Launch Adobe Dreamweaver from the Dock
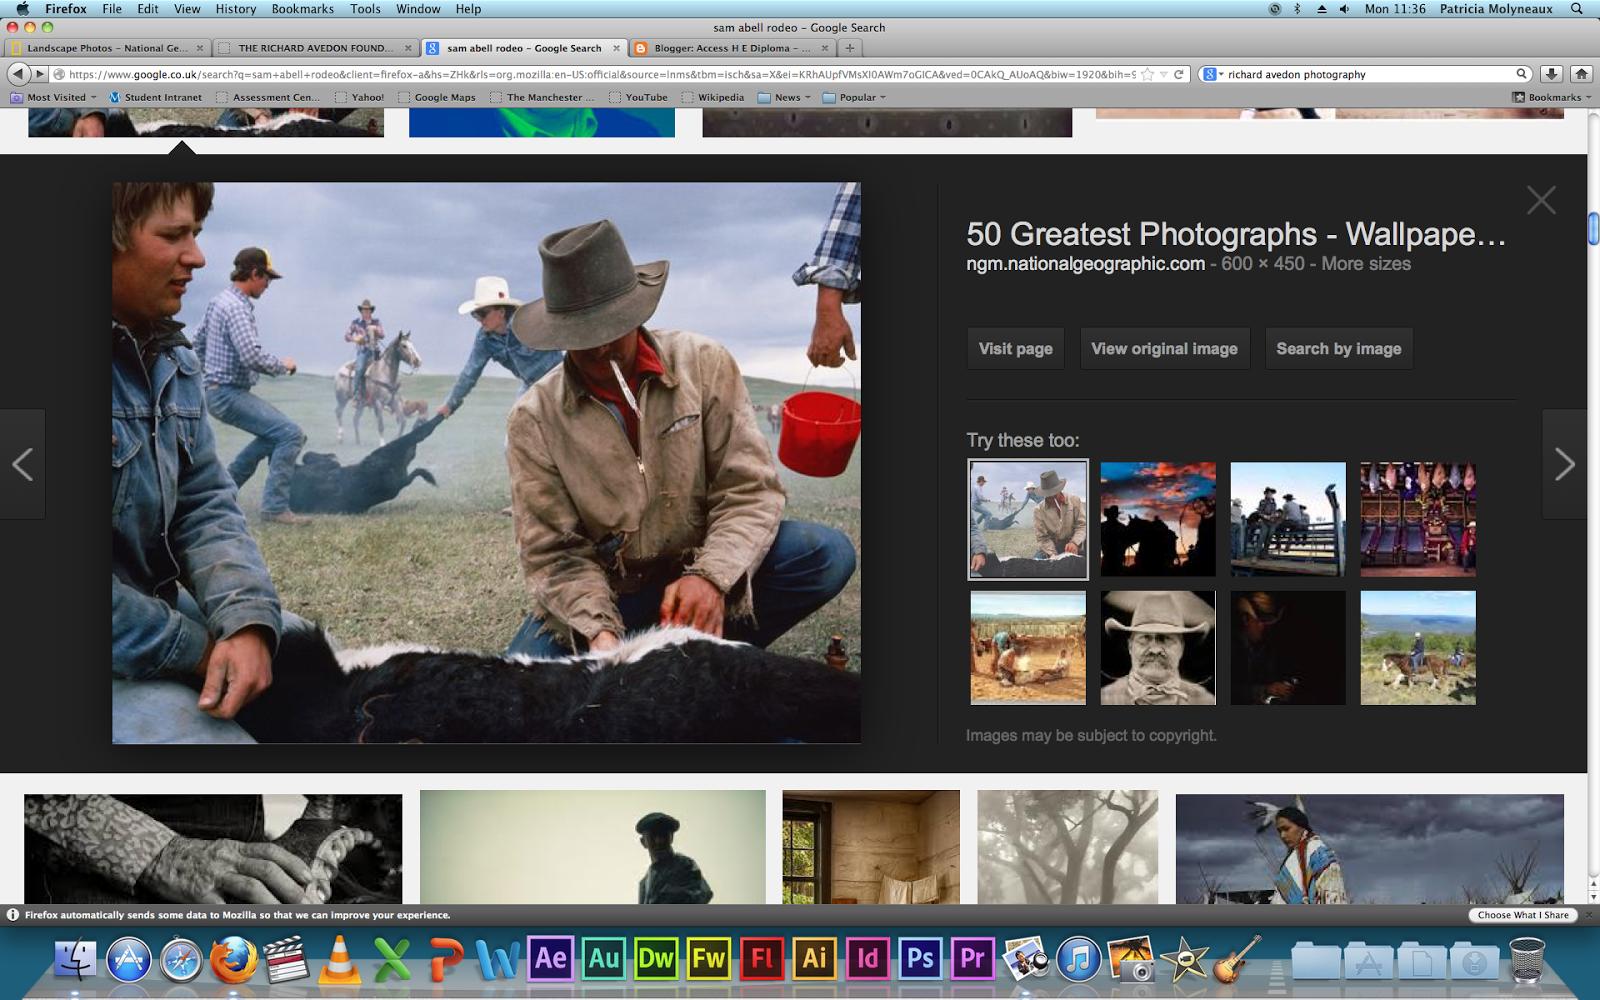This screenshot has height=1000, width=1600. [656, 959]
